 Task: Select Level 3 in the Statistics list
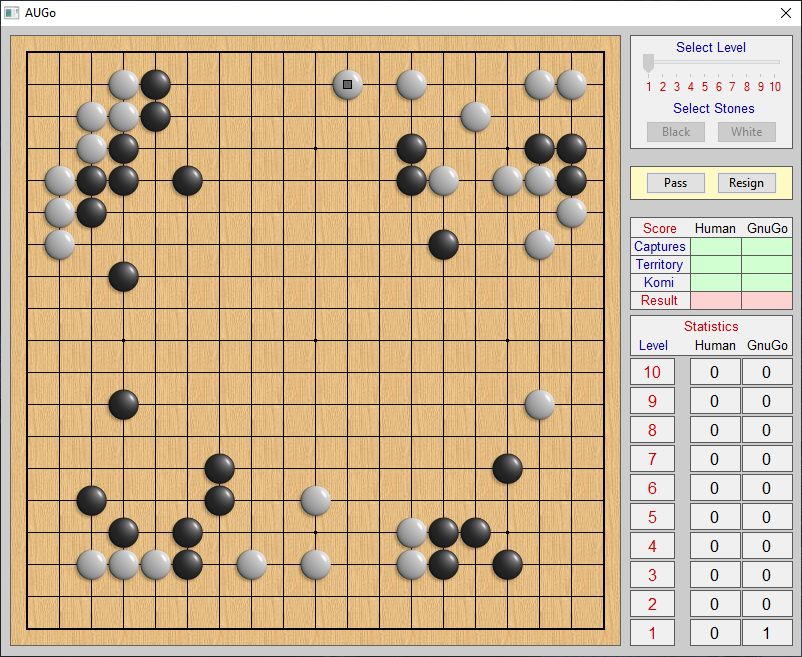coord(652,575)
